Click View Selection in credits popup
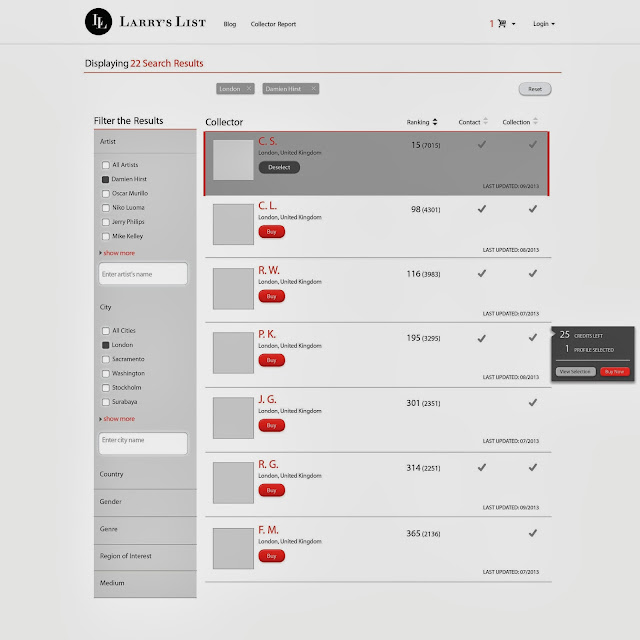This screenshot has width=640, height=640. [x=575, y=372]
